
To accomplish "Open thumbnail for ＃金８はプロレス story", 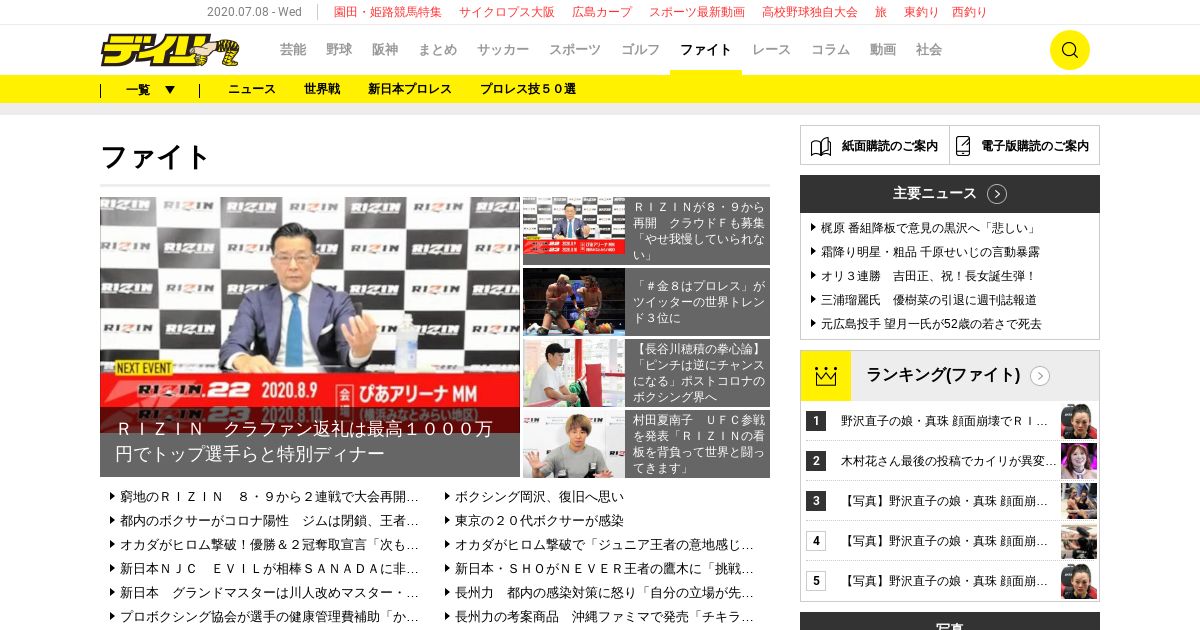I will click(x=574, y=301).
